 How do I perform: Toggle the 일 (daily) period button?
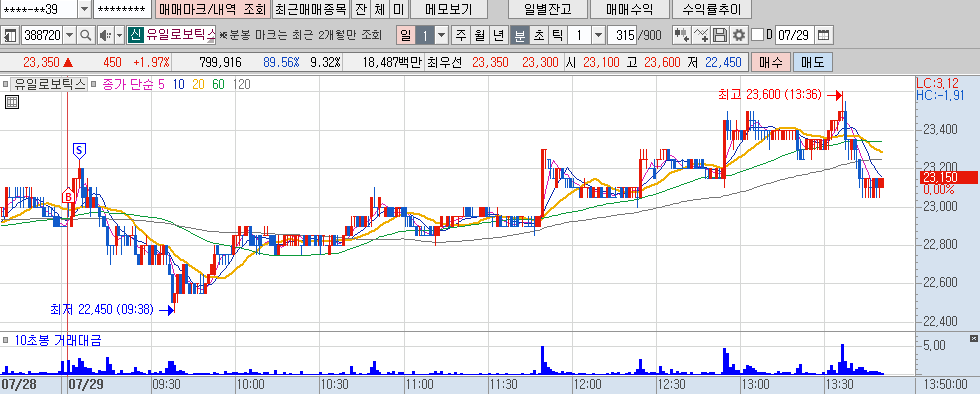[406, 35]
